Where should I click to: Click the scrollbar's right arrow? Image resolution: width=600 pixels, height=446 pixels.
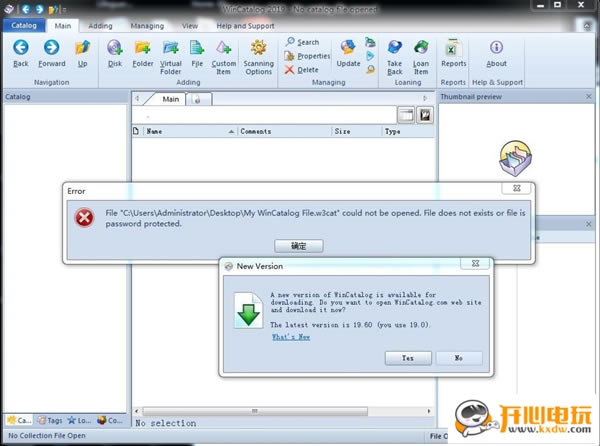(x=429, y=411)
